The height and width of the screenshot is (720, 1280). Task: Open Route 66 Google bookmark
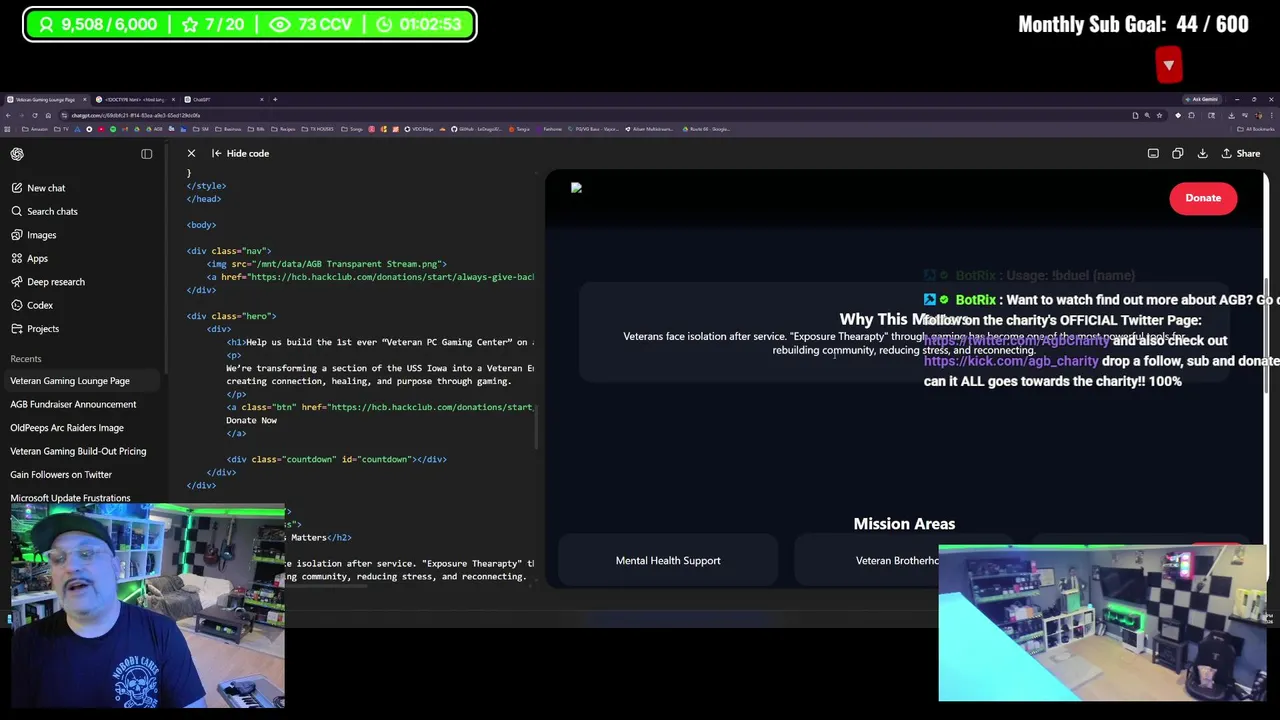706,129
